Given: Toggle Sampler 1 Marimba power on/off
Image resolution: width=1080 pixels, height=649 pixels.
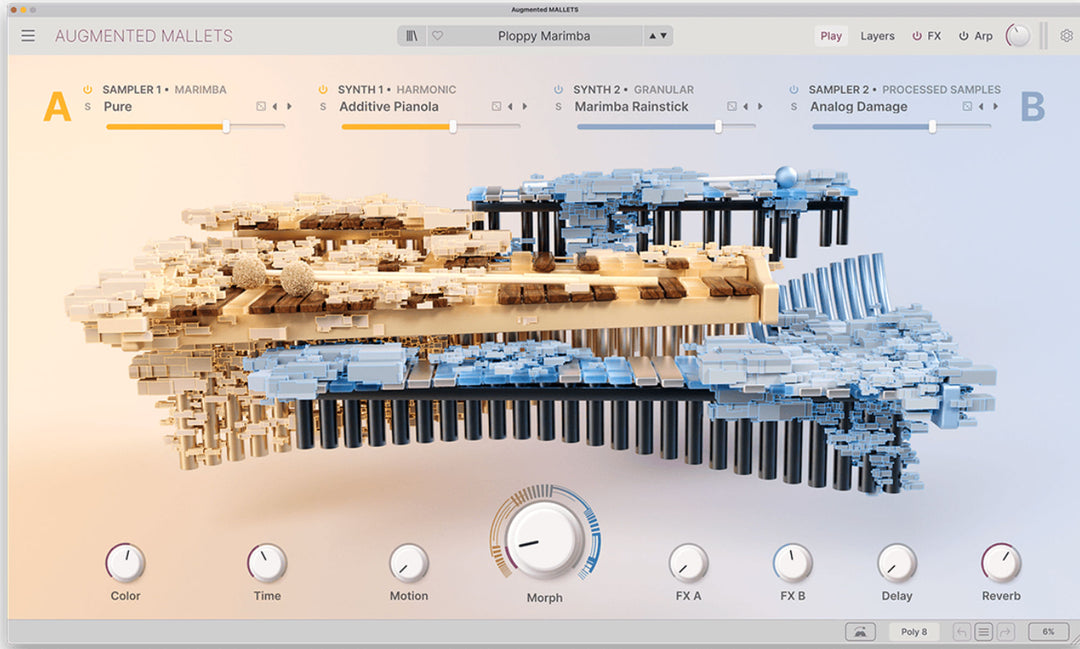Looking at the screenshot, I should pyautogui.click(x=87, y=90).
